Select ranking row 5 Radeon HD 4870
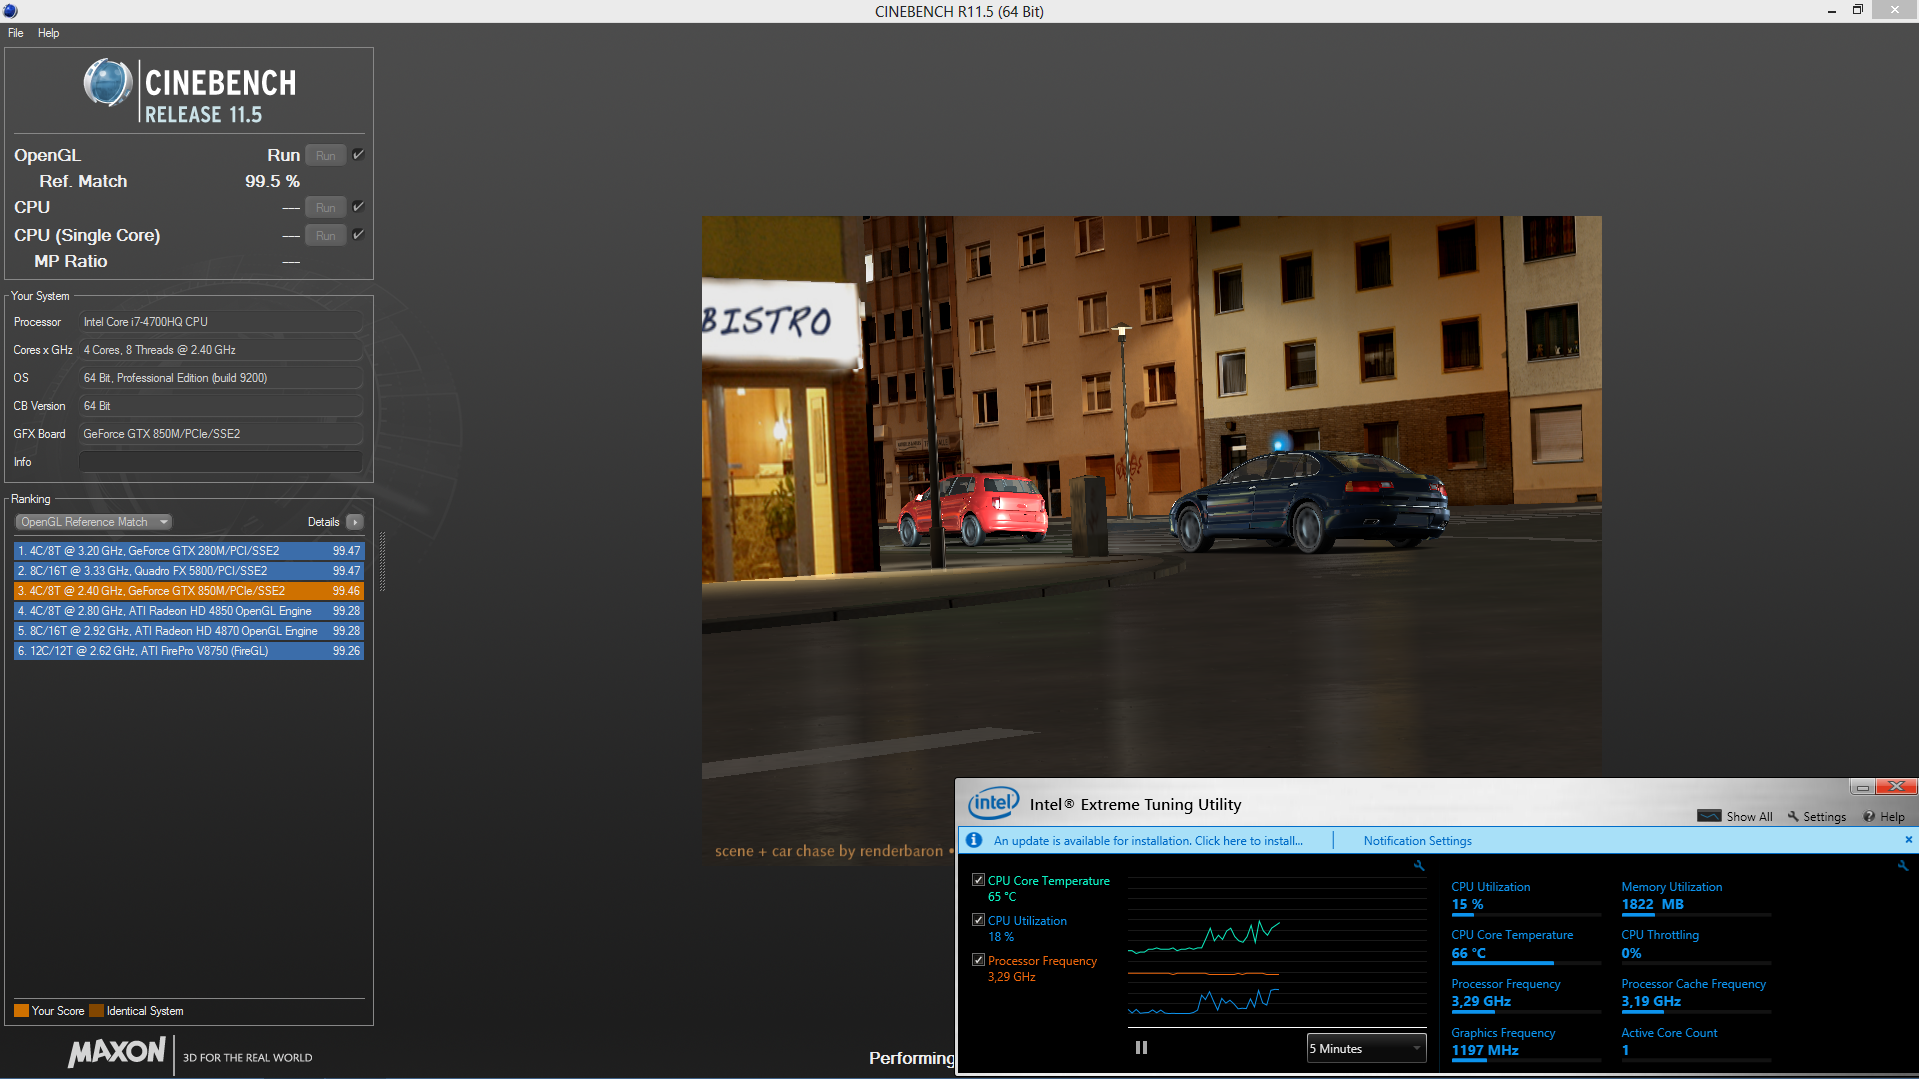 189,631
